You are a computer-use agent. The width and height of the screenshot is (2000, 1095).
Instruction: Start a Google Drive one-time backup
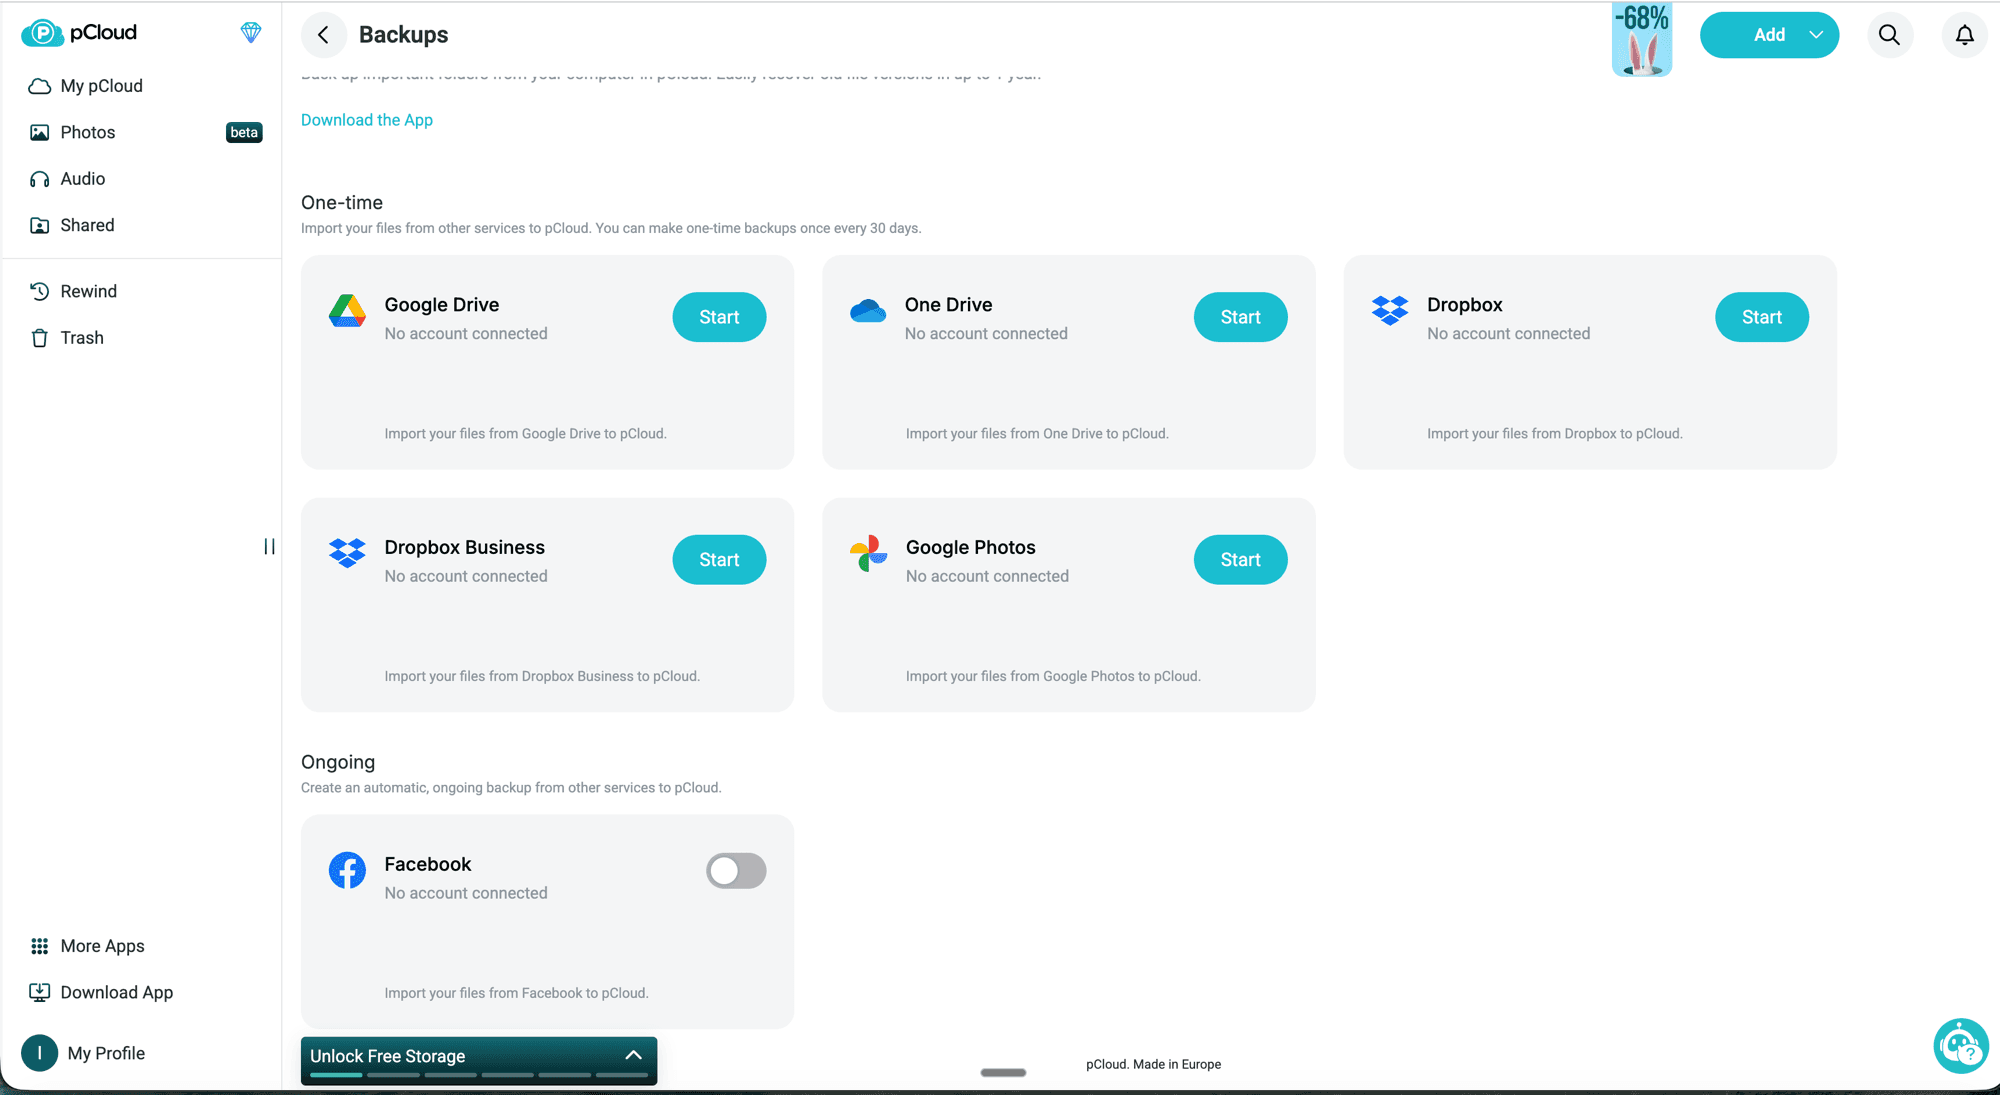(x=718, y=317)
